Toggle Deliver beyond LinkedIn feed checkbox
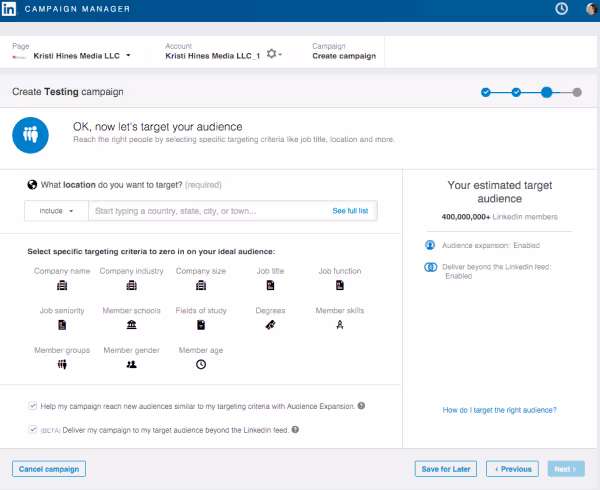This screenshot has height=490, width=600. (33, 430)
